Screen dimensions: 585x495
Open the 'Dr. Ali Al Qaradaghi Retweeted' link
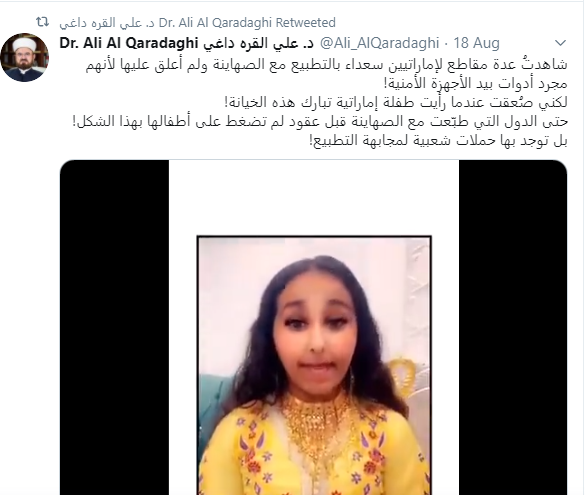[x=197, y=23]
